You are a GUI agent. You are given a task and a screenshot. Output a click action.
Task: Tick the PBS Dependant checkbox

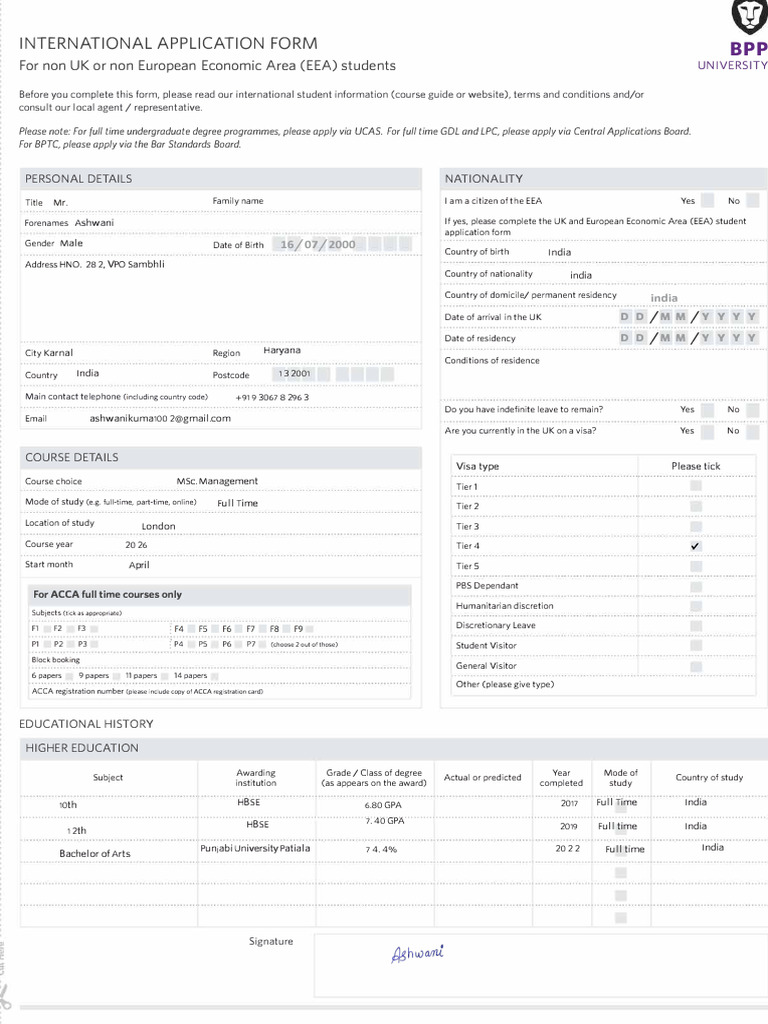pos(696,586)
